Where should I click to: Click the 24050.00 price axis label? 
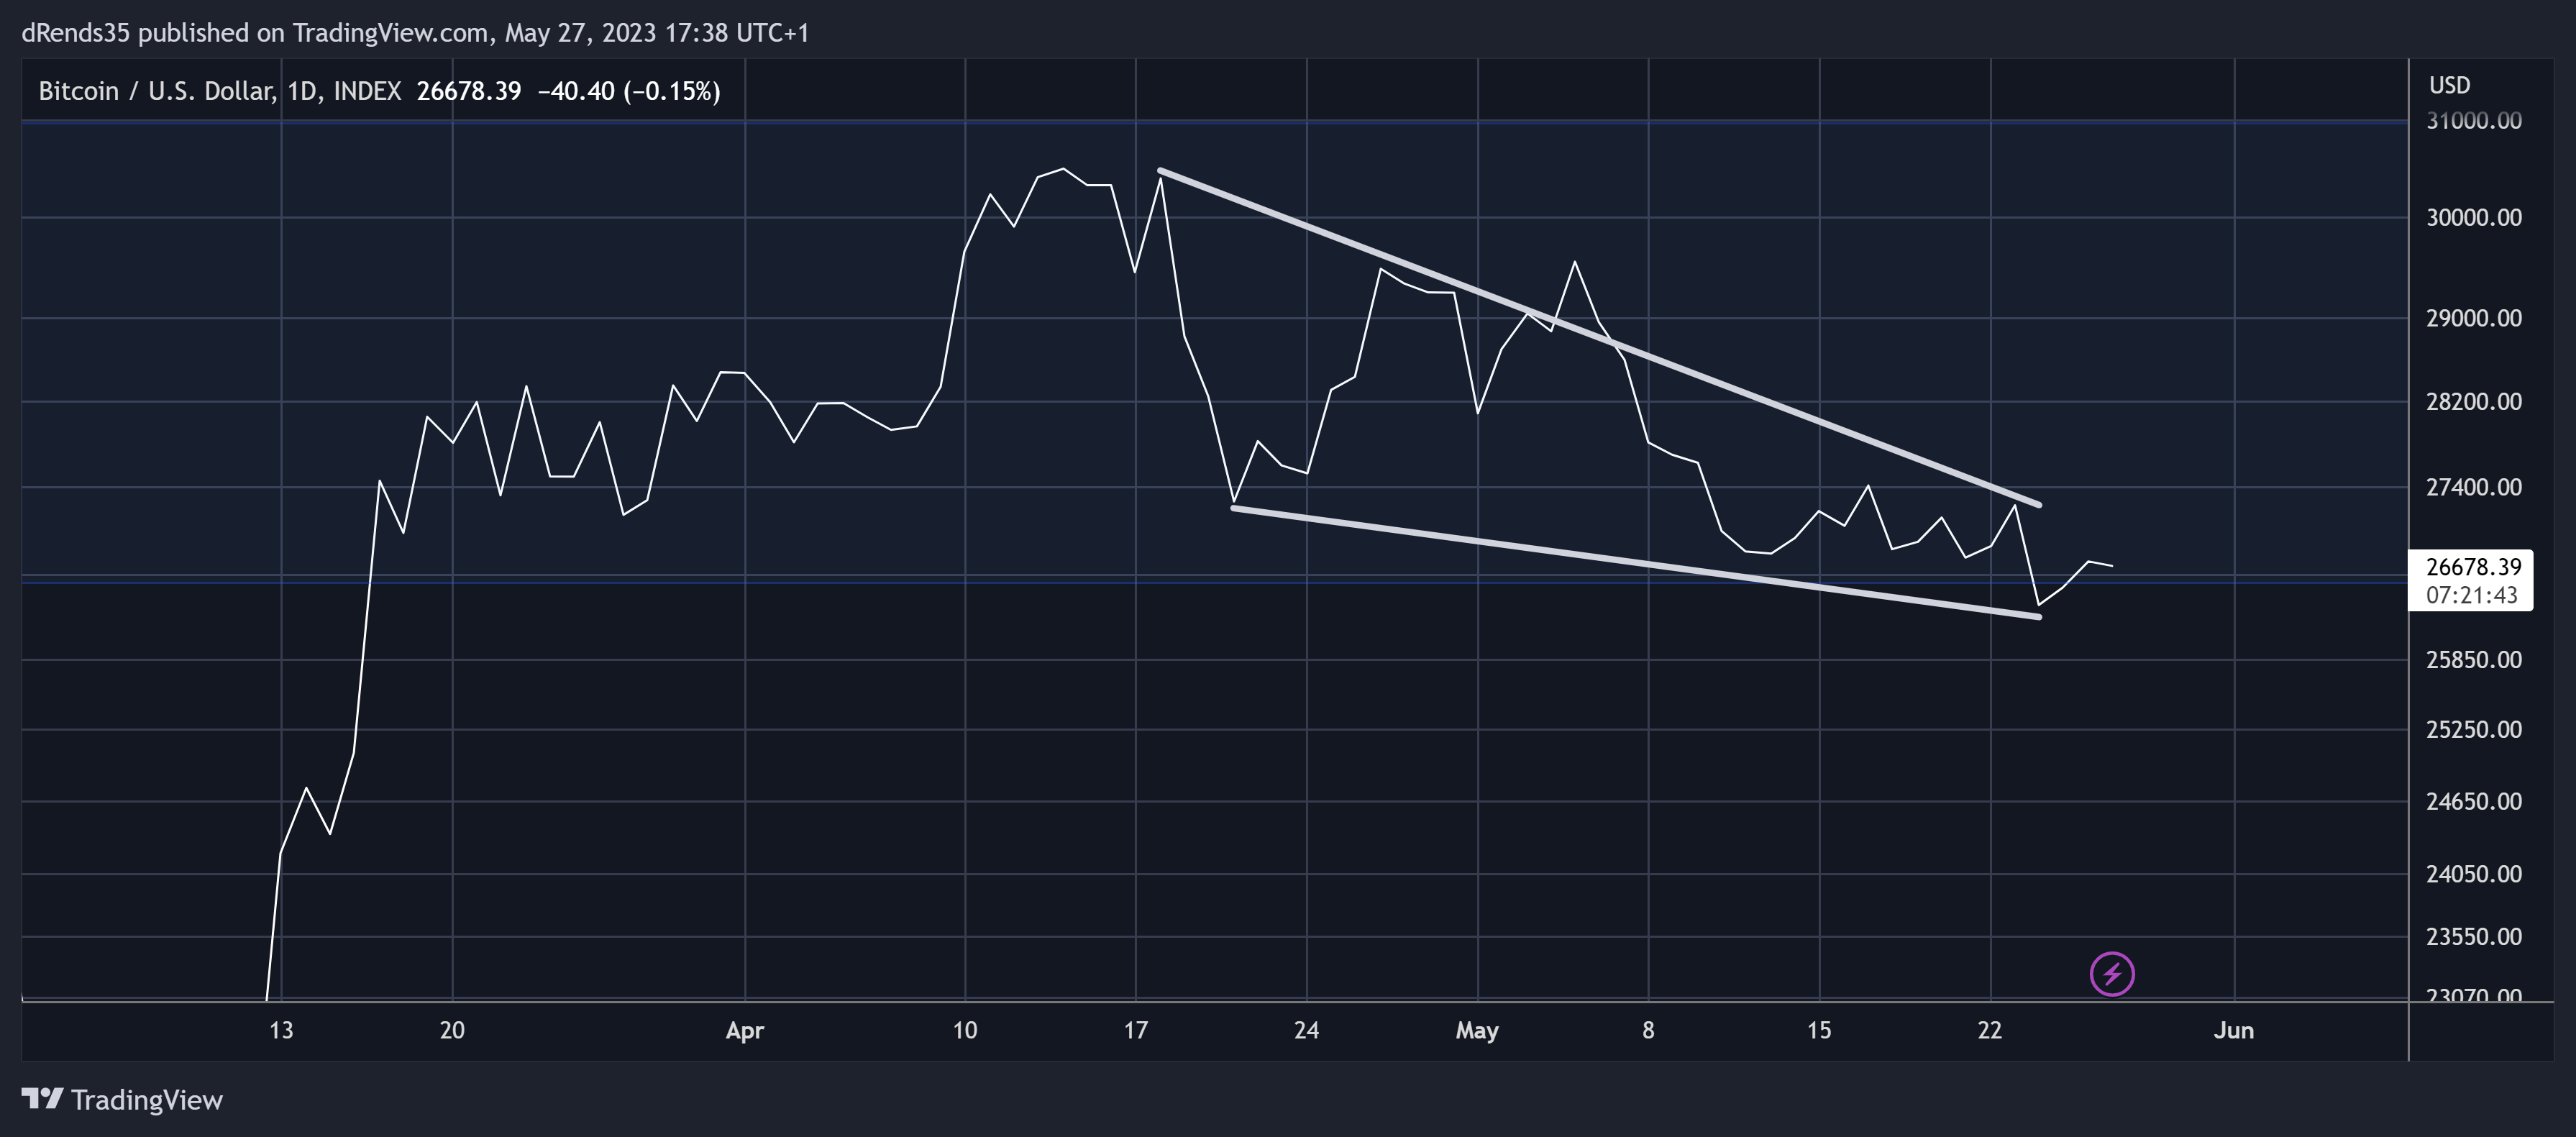(2474, 874)
